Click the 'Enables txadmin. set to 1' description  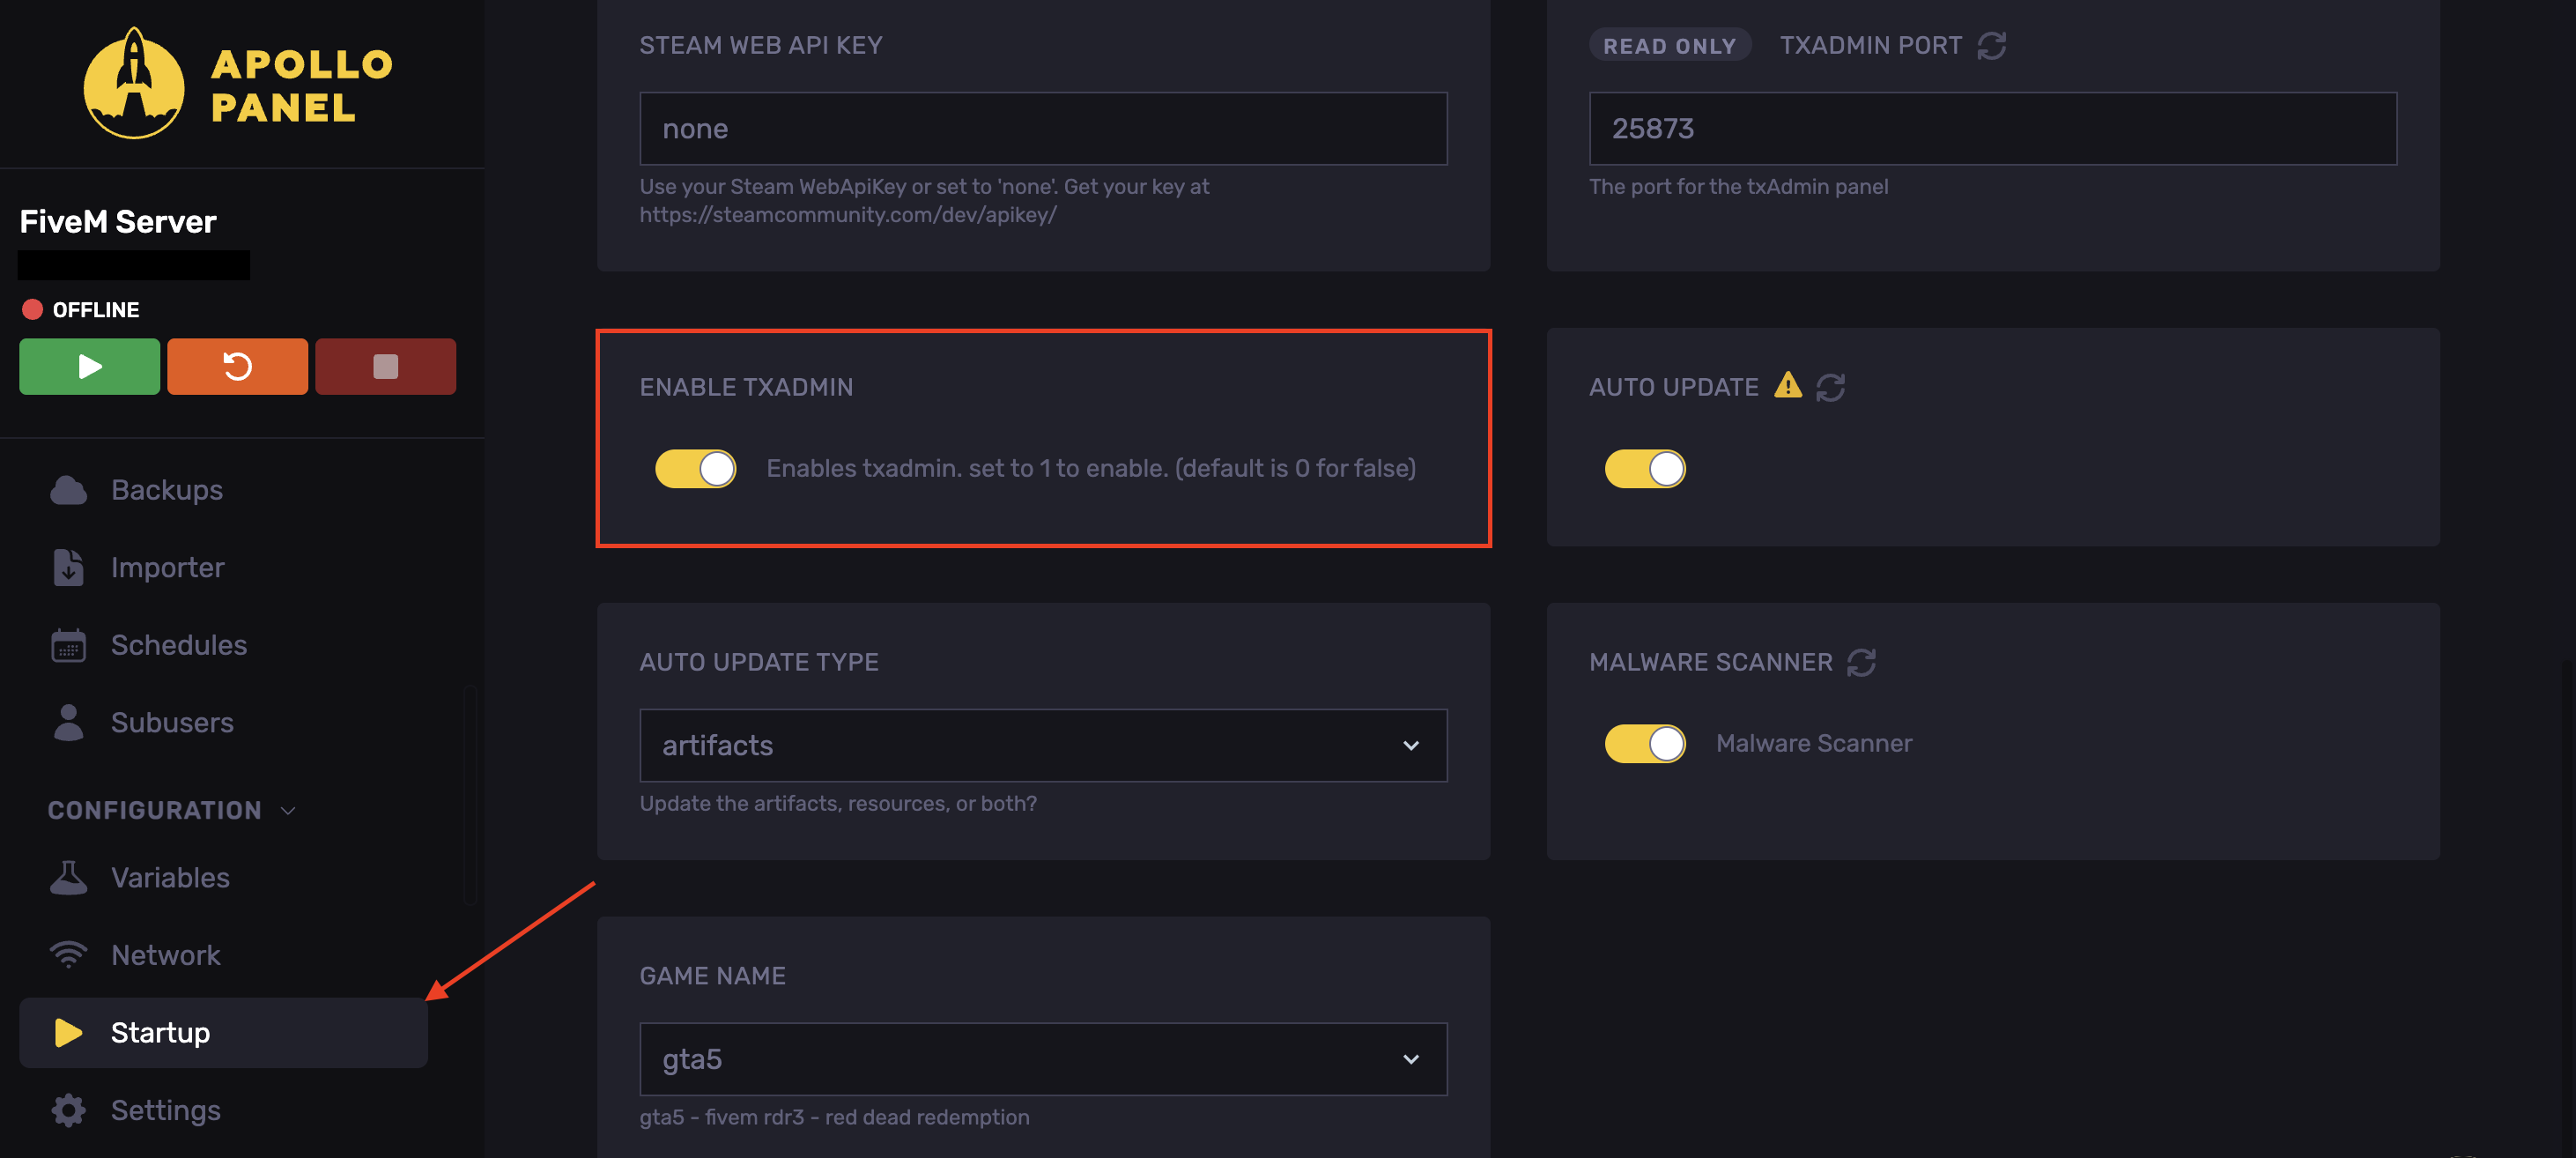tap(1091, 468)
